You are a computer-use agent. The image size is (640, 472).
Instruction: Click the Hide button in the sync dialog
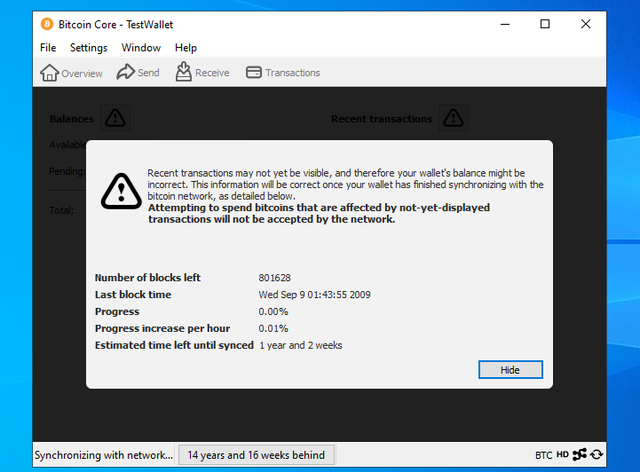(x=510, y=370)
